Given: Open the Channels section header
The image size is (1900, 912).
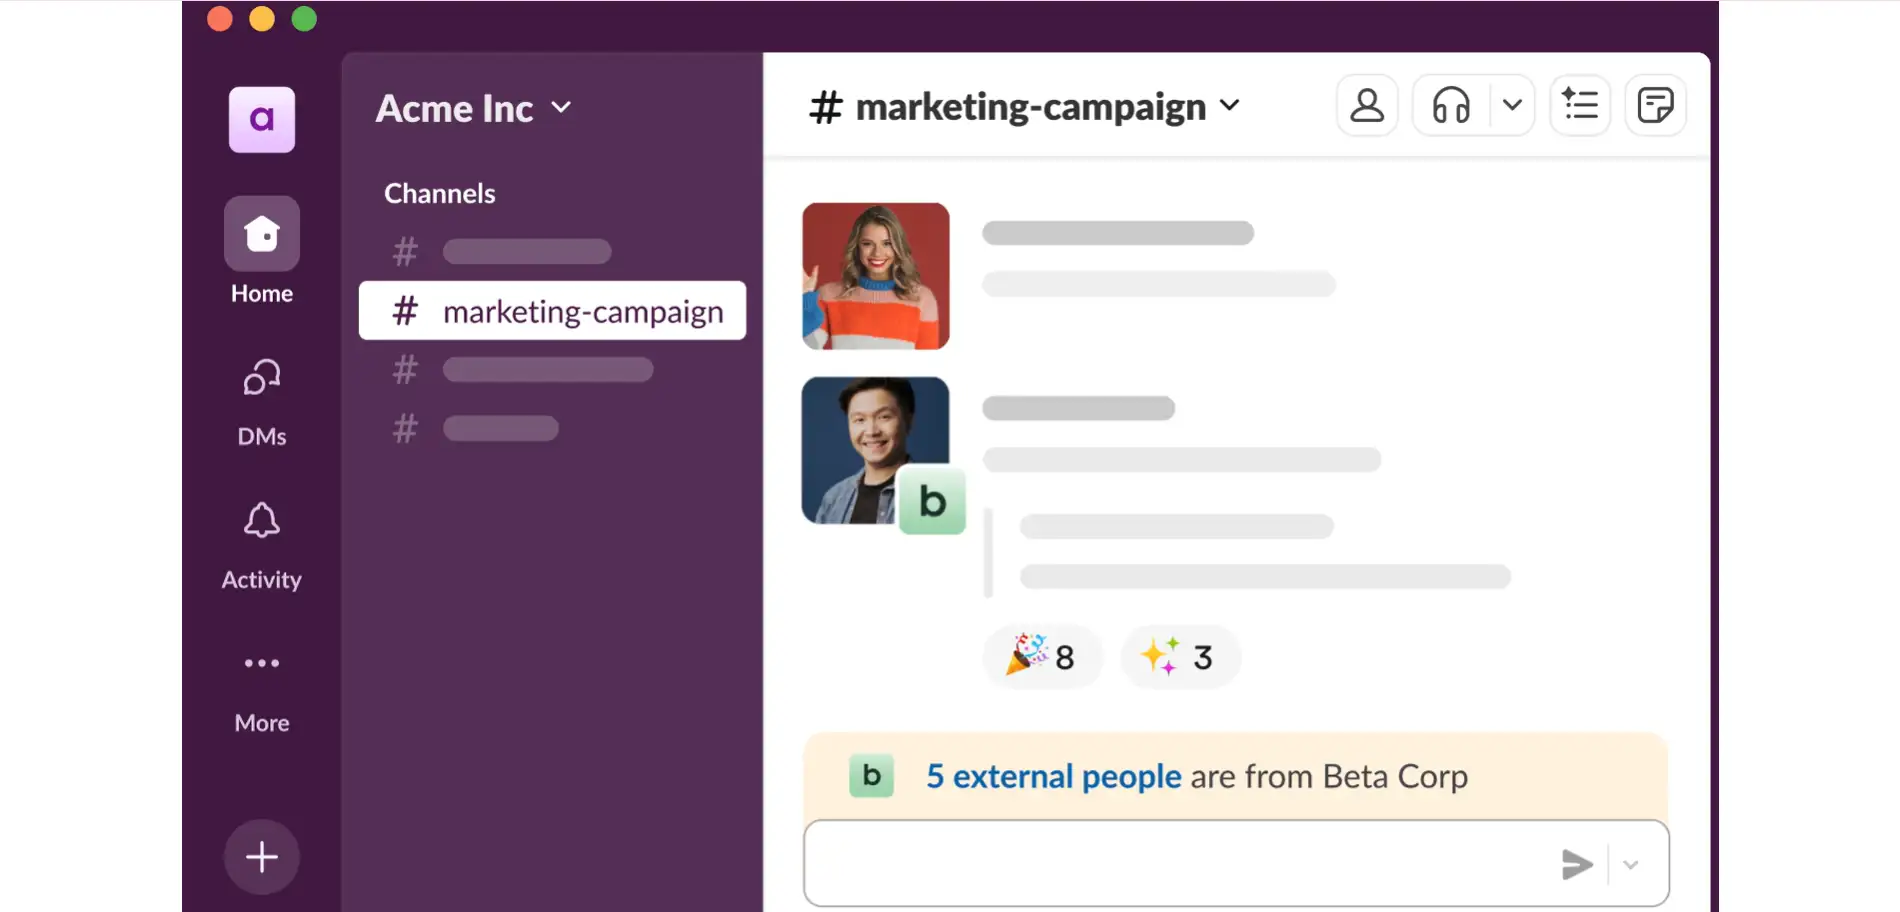Looking at the screenshot, I should tap(440, 192).
